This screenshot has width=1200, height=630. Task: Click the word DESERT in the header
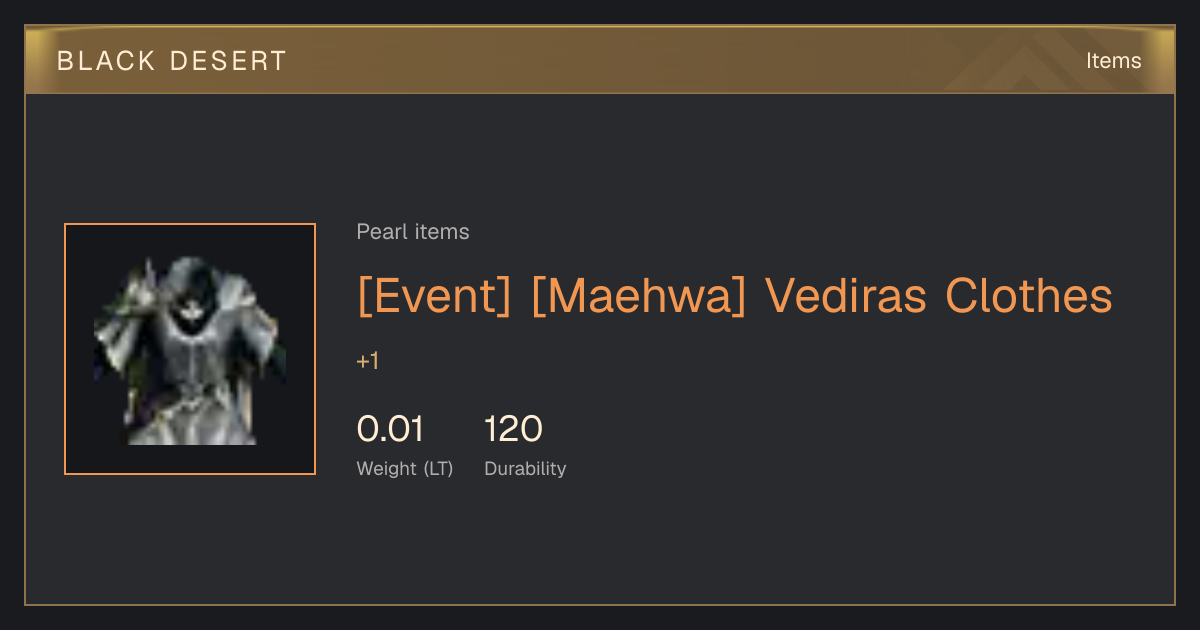pyautogui.click(x=228, y=61)
